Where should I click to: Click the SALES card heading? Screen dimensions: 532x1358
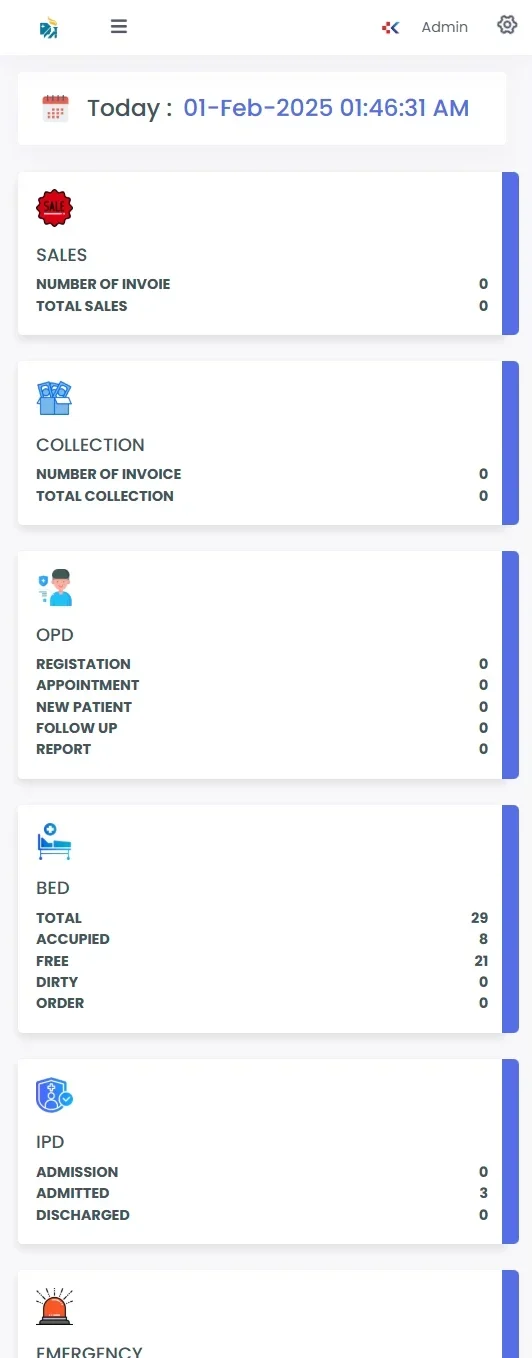pyautogui.click(x=62, y=255)
